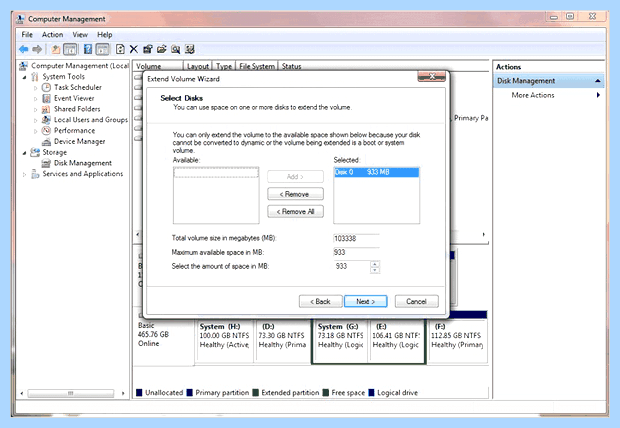
Task: Select the System (H:) partition block
Action: coord(225,340)
